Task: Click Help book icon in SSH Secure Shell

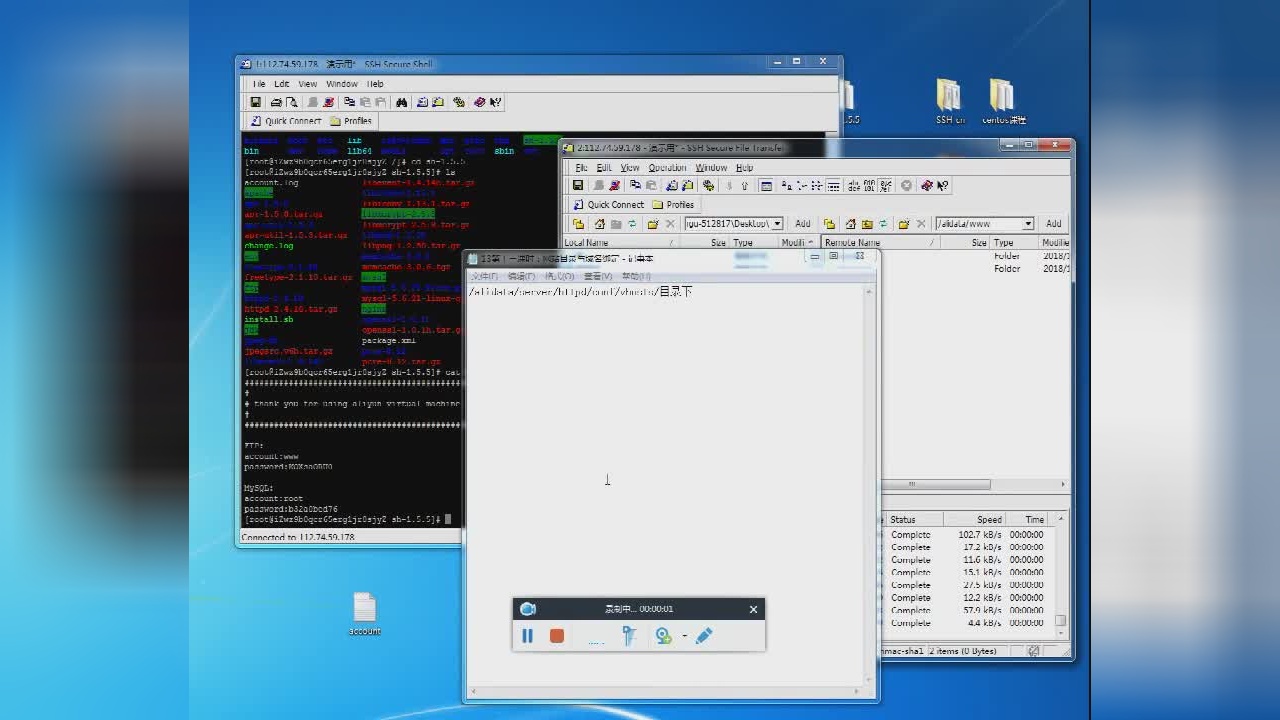Action: (480, 102)
